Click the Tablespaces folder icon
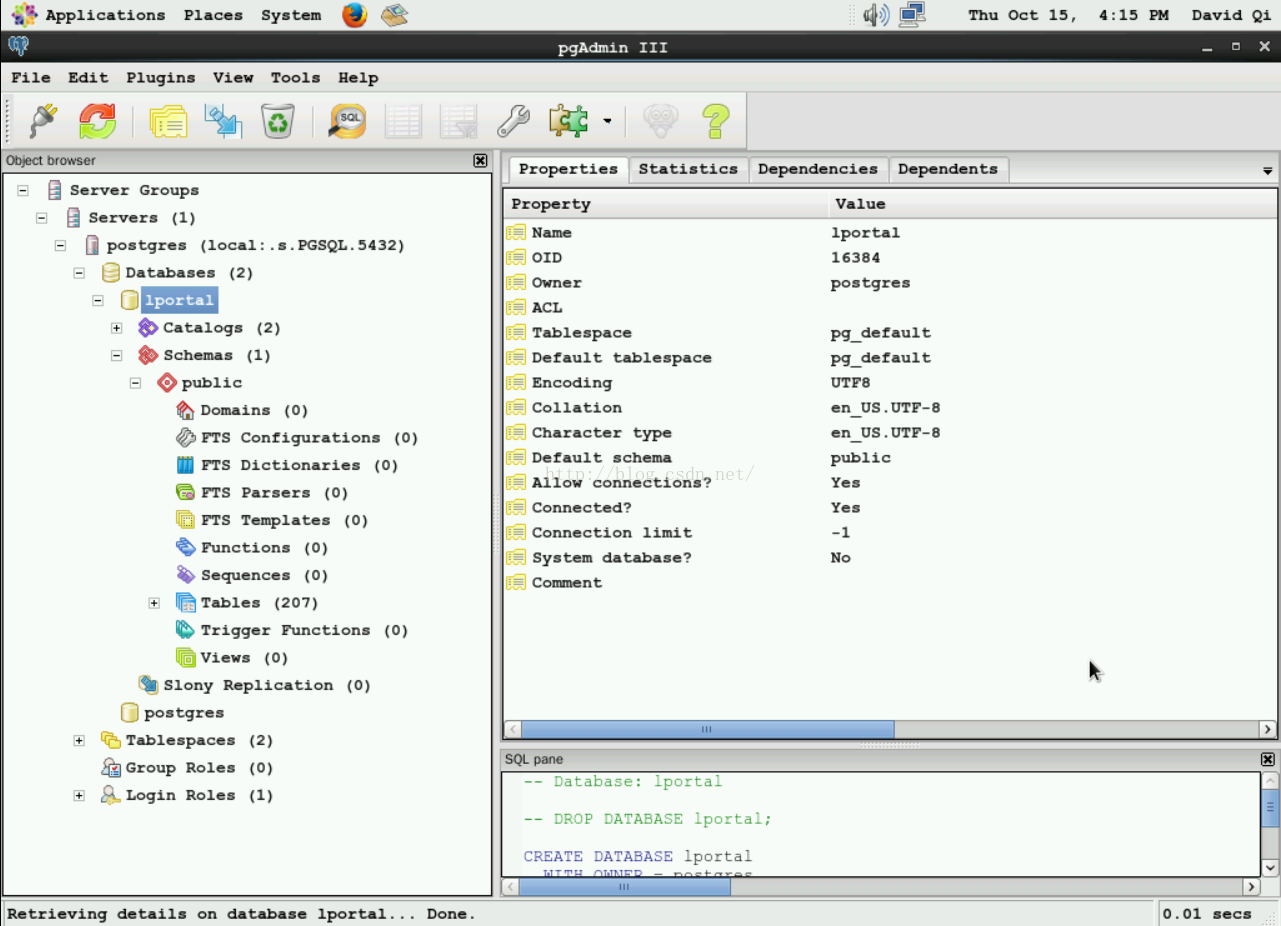Viewport: 1281px width, 926px height. [x=111, y=740]
